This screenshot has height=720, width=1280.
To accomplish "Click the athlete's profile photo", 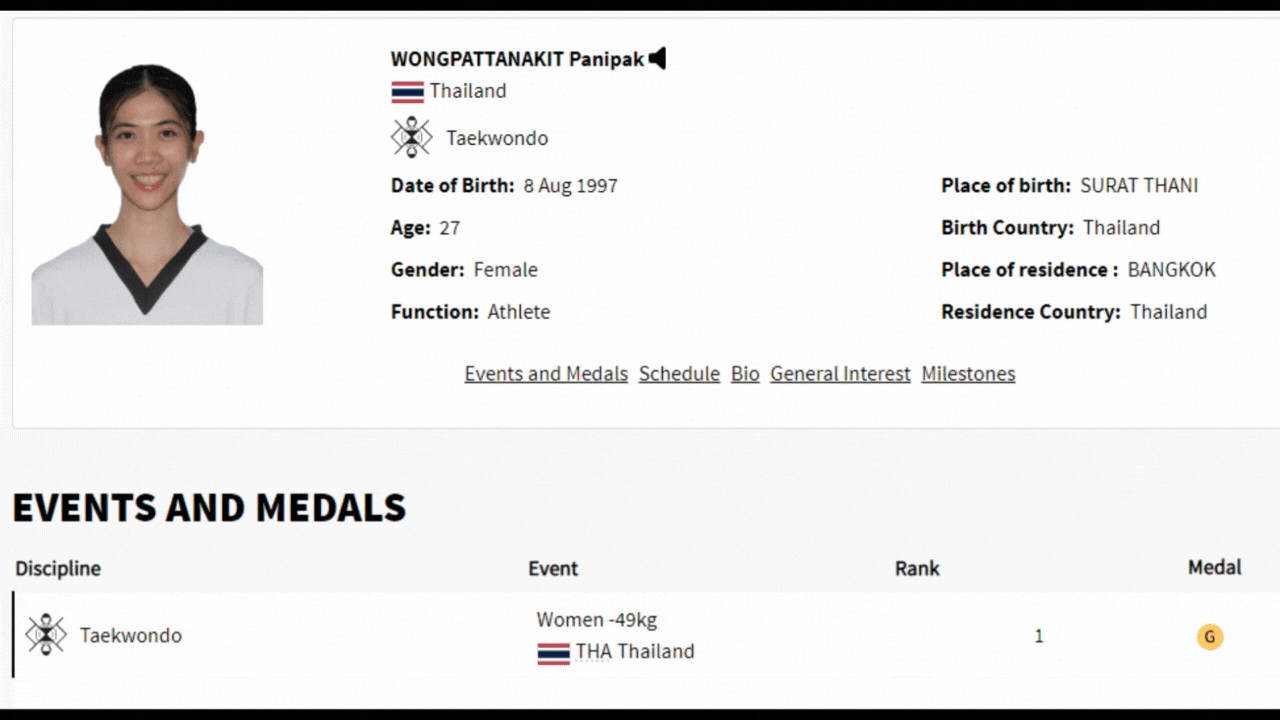I will [x=147, y=195].
